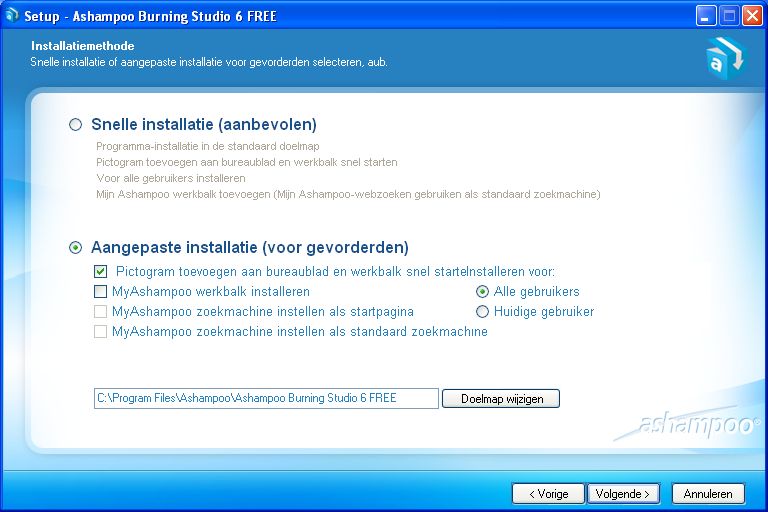Click the Setup icon in the title bar
This screenshot has height=512, width=768.
tap(12, 16)
